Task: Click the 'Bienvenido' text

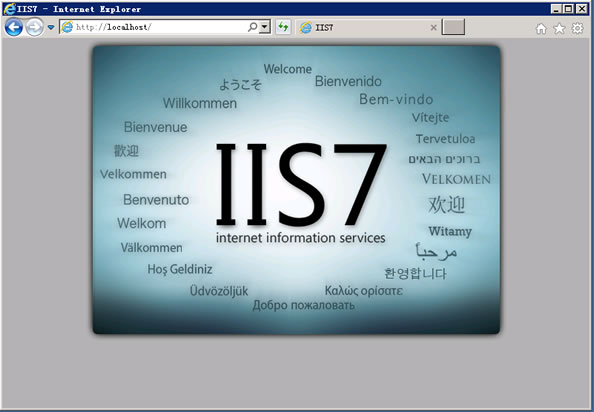Action: point(348,81)
